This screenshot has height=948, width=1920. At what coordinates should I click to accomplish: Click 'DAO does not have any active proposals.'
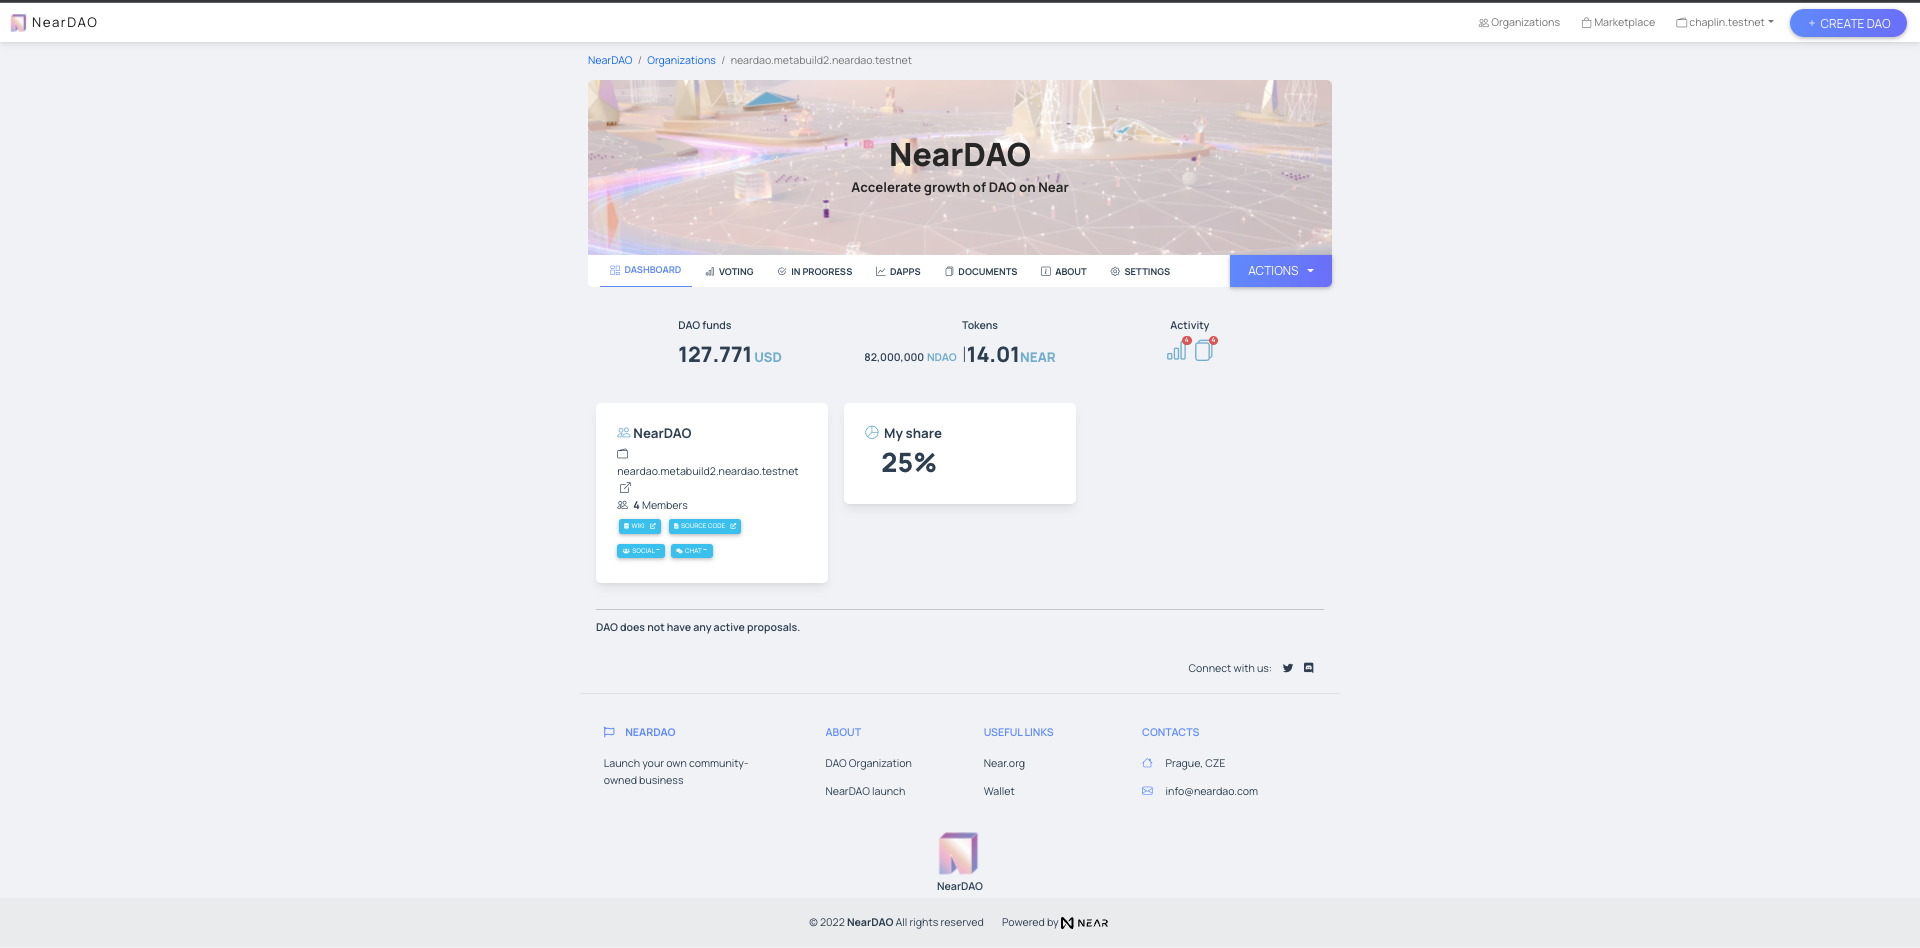point(698,628)
